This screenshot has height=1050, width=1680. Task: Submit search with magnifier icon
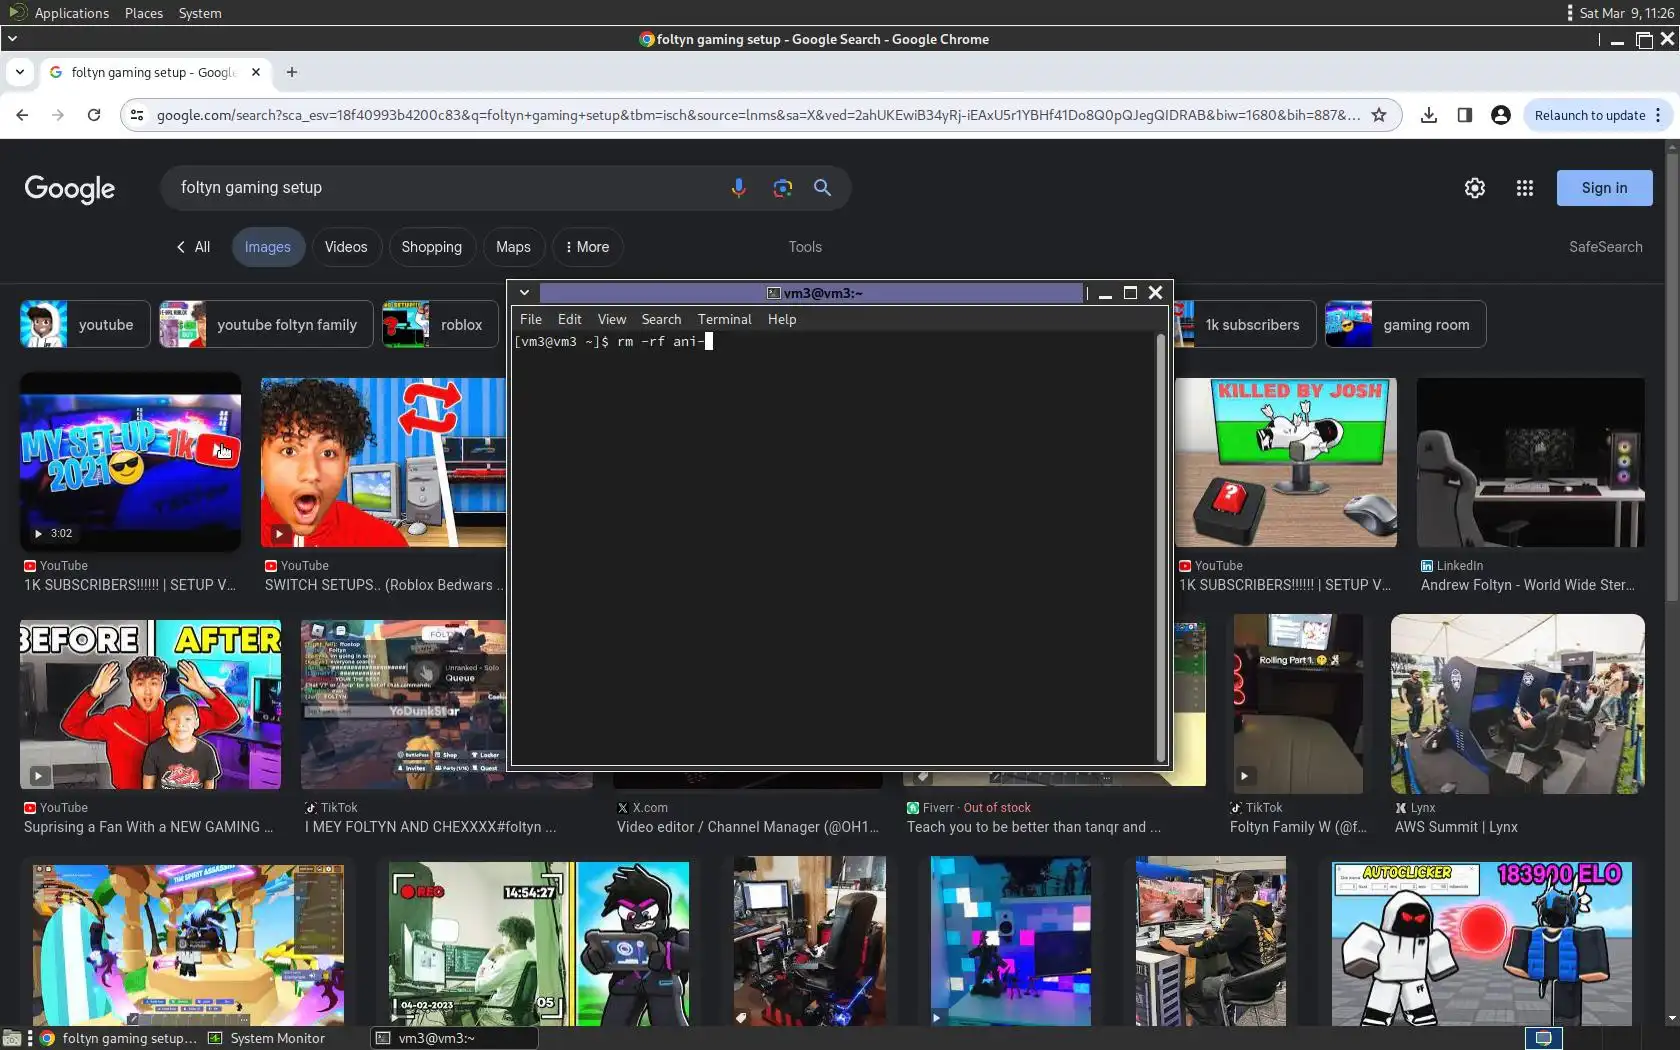pos(822,188)
